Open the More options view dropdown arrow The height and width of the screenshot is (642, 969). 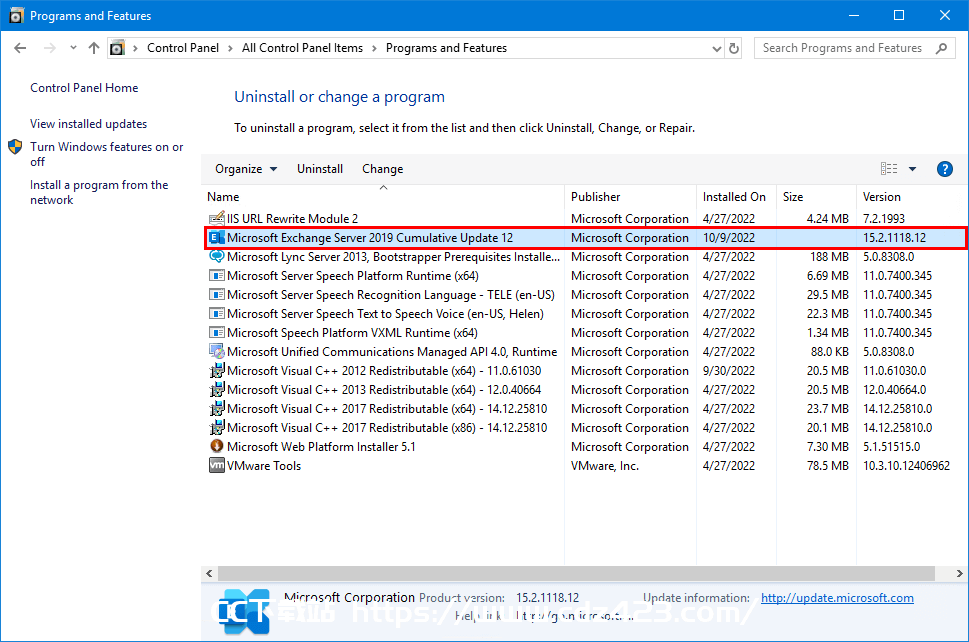912,169
